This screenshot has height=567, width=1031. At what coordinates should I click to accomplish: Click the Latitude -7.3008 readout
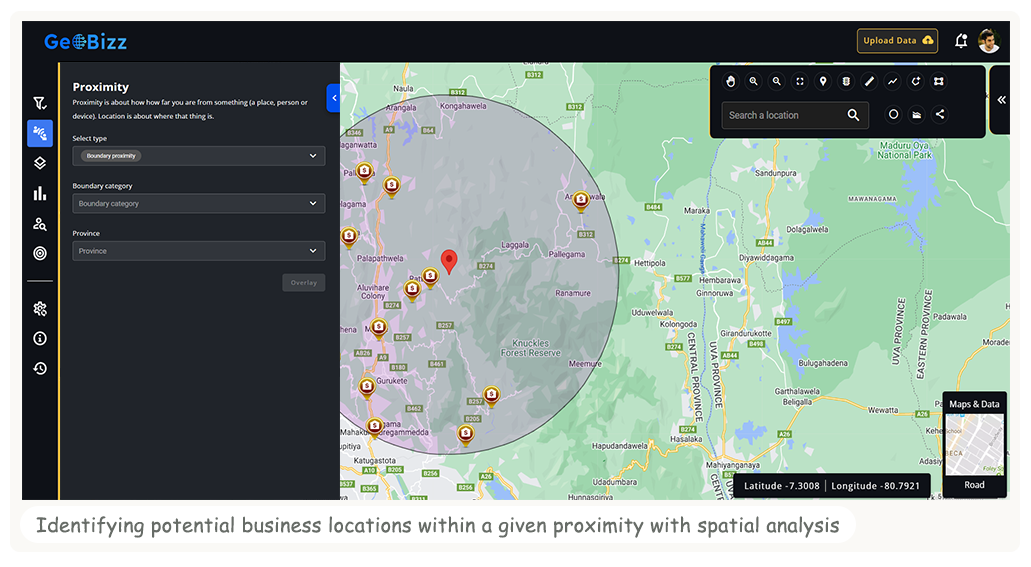781,485
